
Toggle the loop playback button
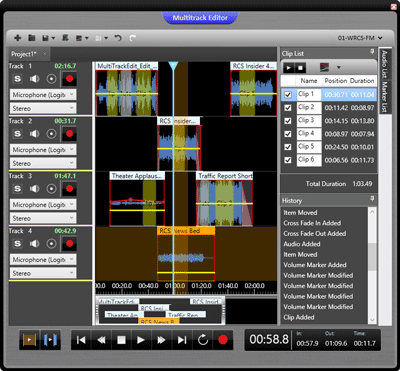point(203,340)
